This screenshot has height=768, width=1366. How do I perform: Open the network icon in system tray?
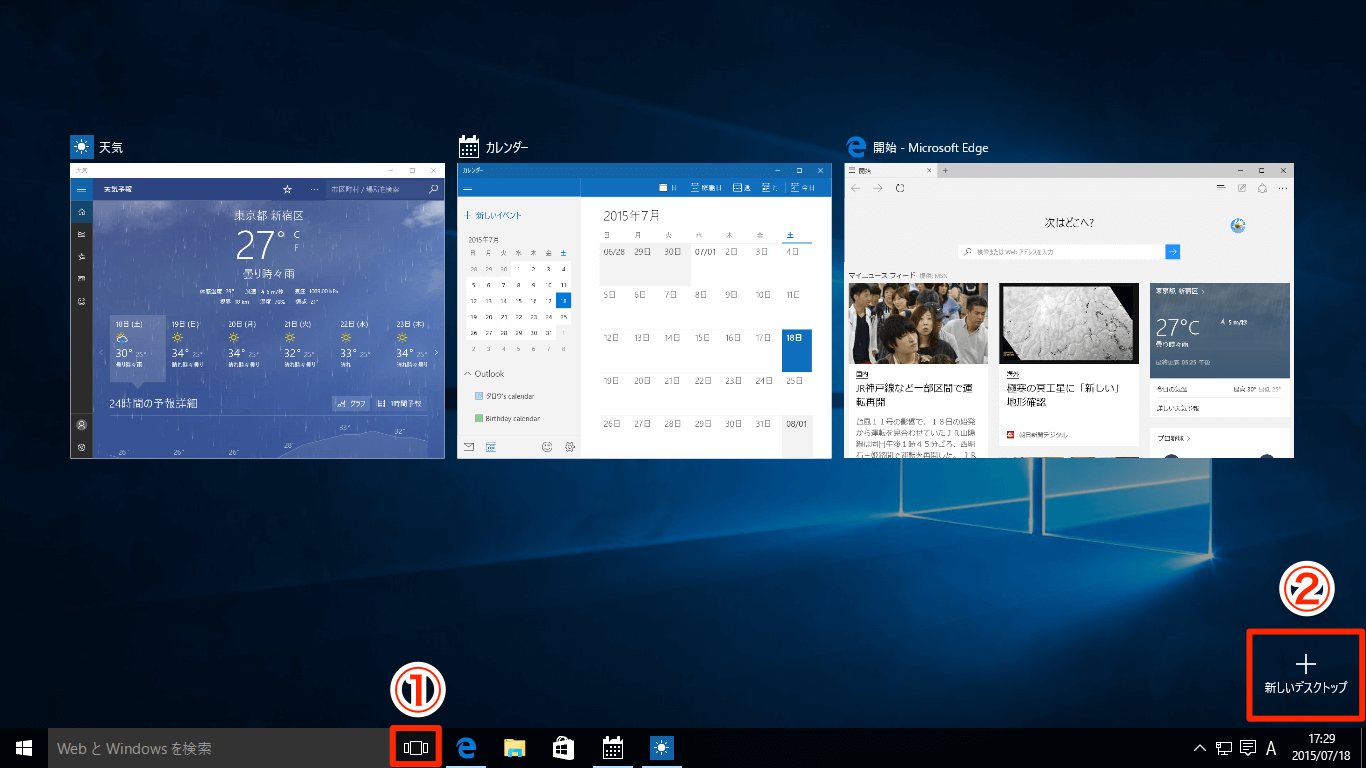pos(1224,748)
